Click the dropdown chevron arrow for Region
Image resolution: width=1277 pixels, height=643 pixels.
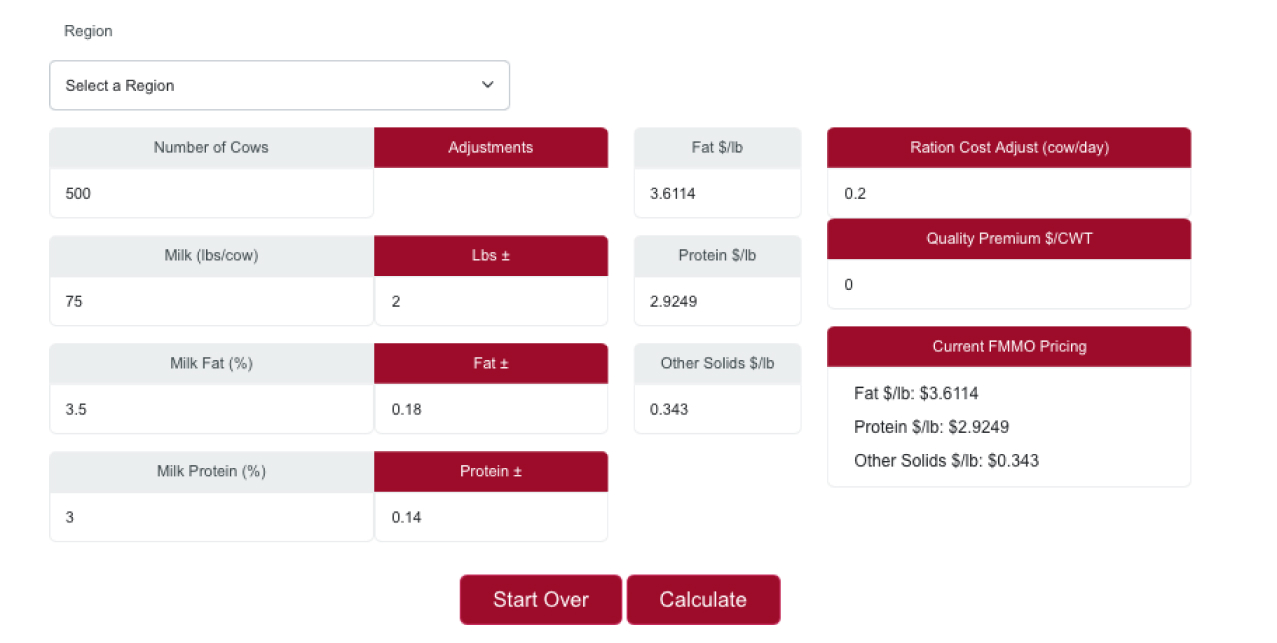click(488, 85)
